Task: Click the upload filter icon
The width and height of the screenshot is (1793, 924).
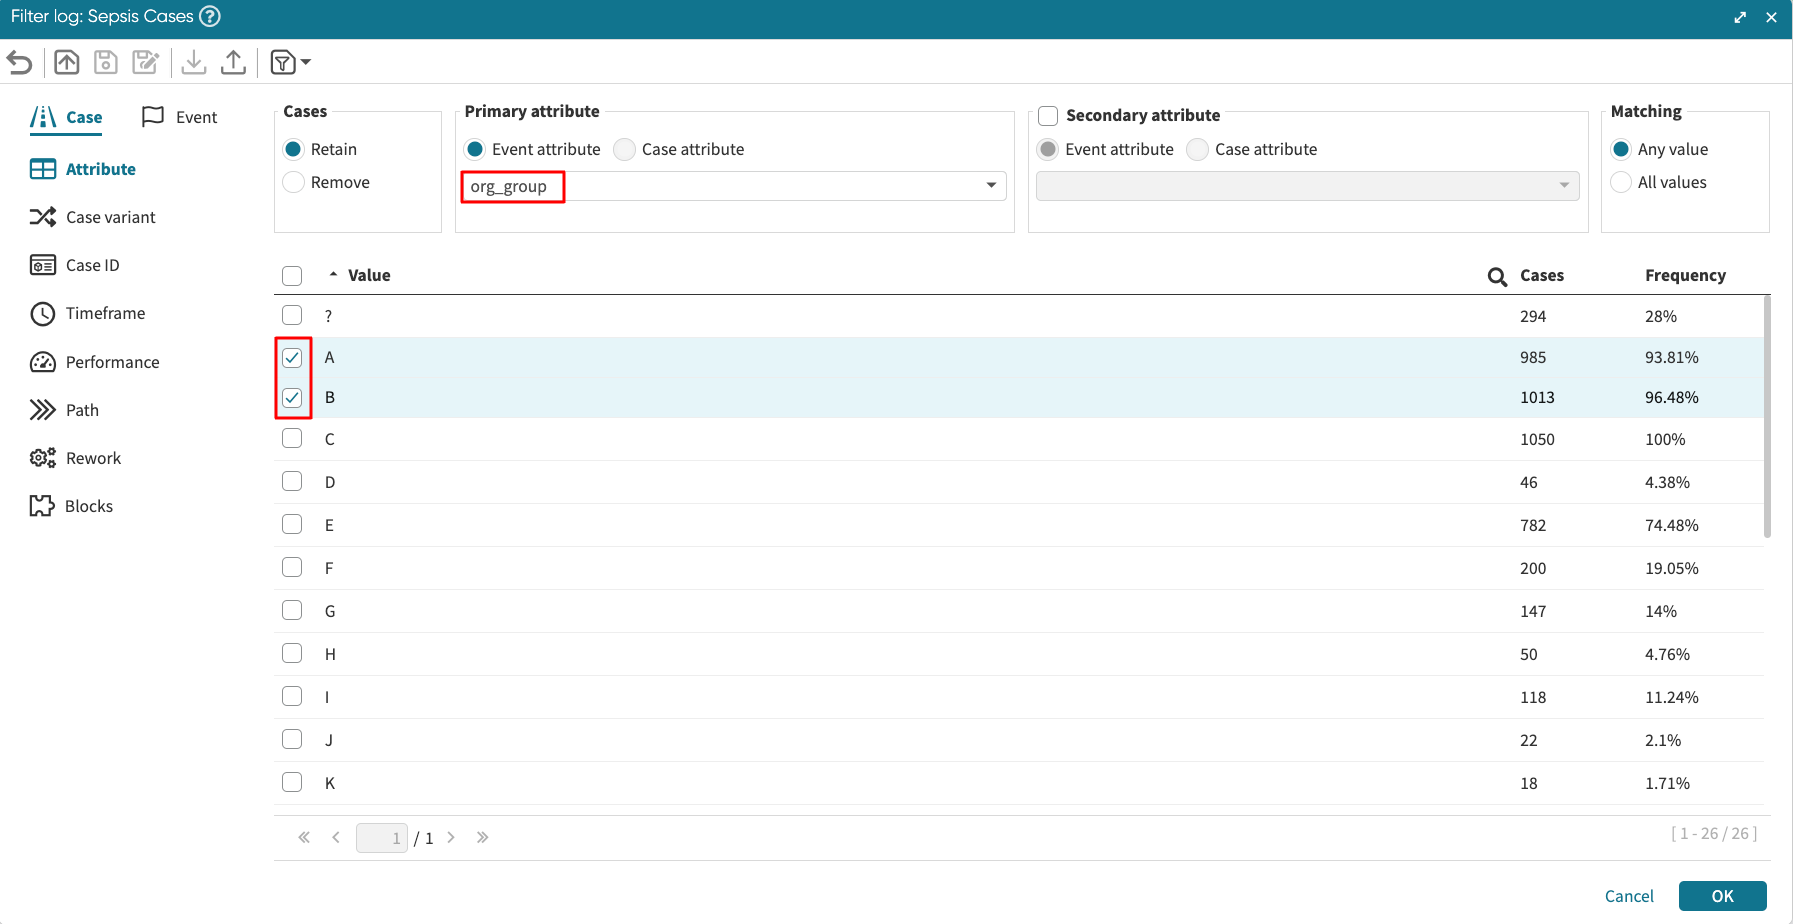Action: [x=233, y=63]
